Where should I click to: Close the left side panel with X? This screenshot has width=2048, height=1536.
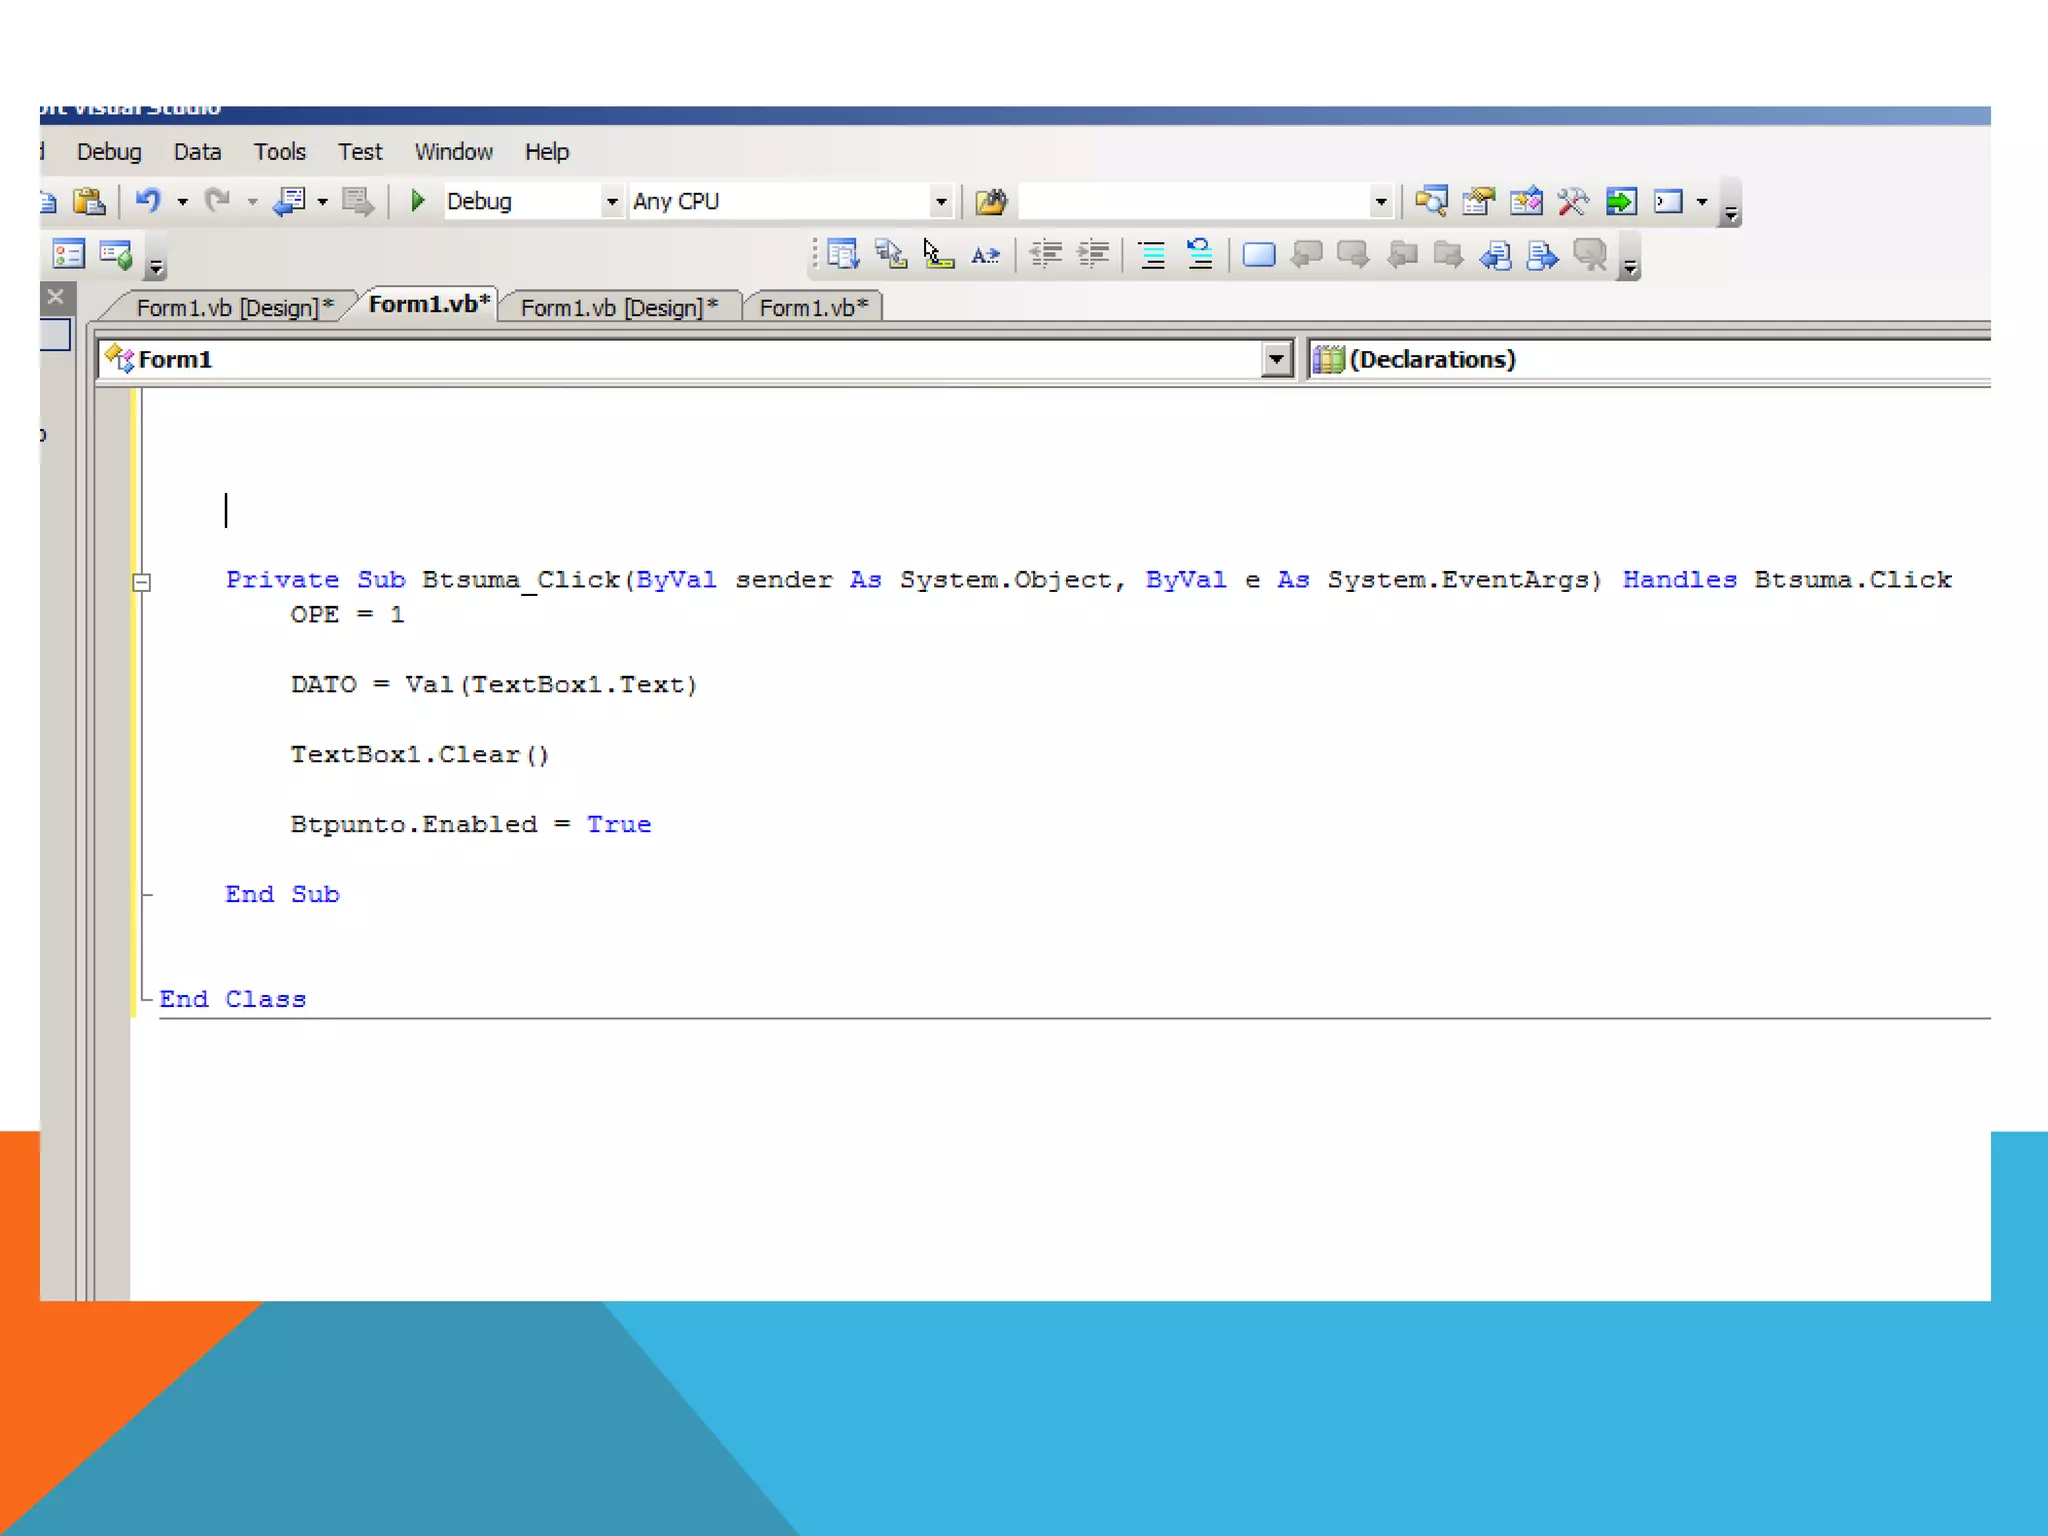coord(56,296)
